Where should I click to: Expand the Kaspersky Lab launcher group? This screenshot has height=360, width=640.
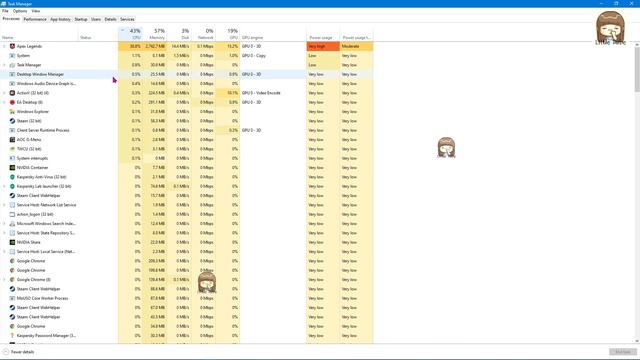4,187
